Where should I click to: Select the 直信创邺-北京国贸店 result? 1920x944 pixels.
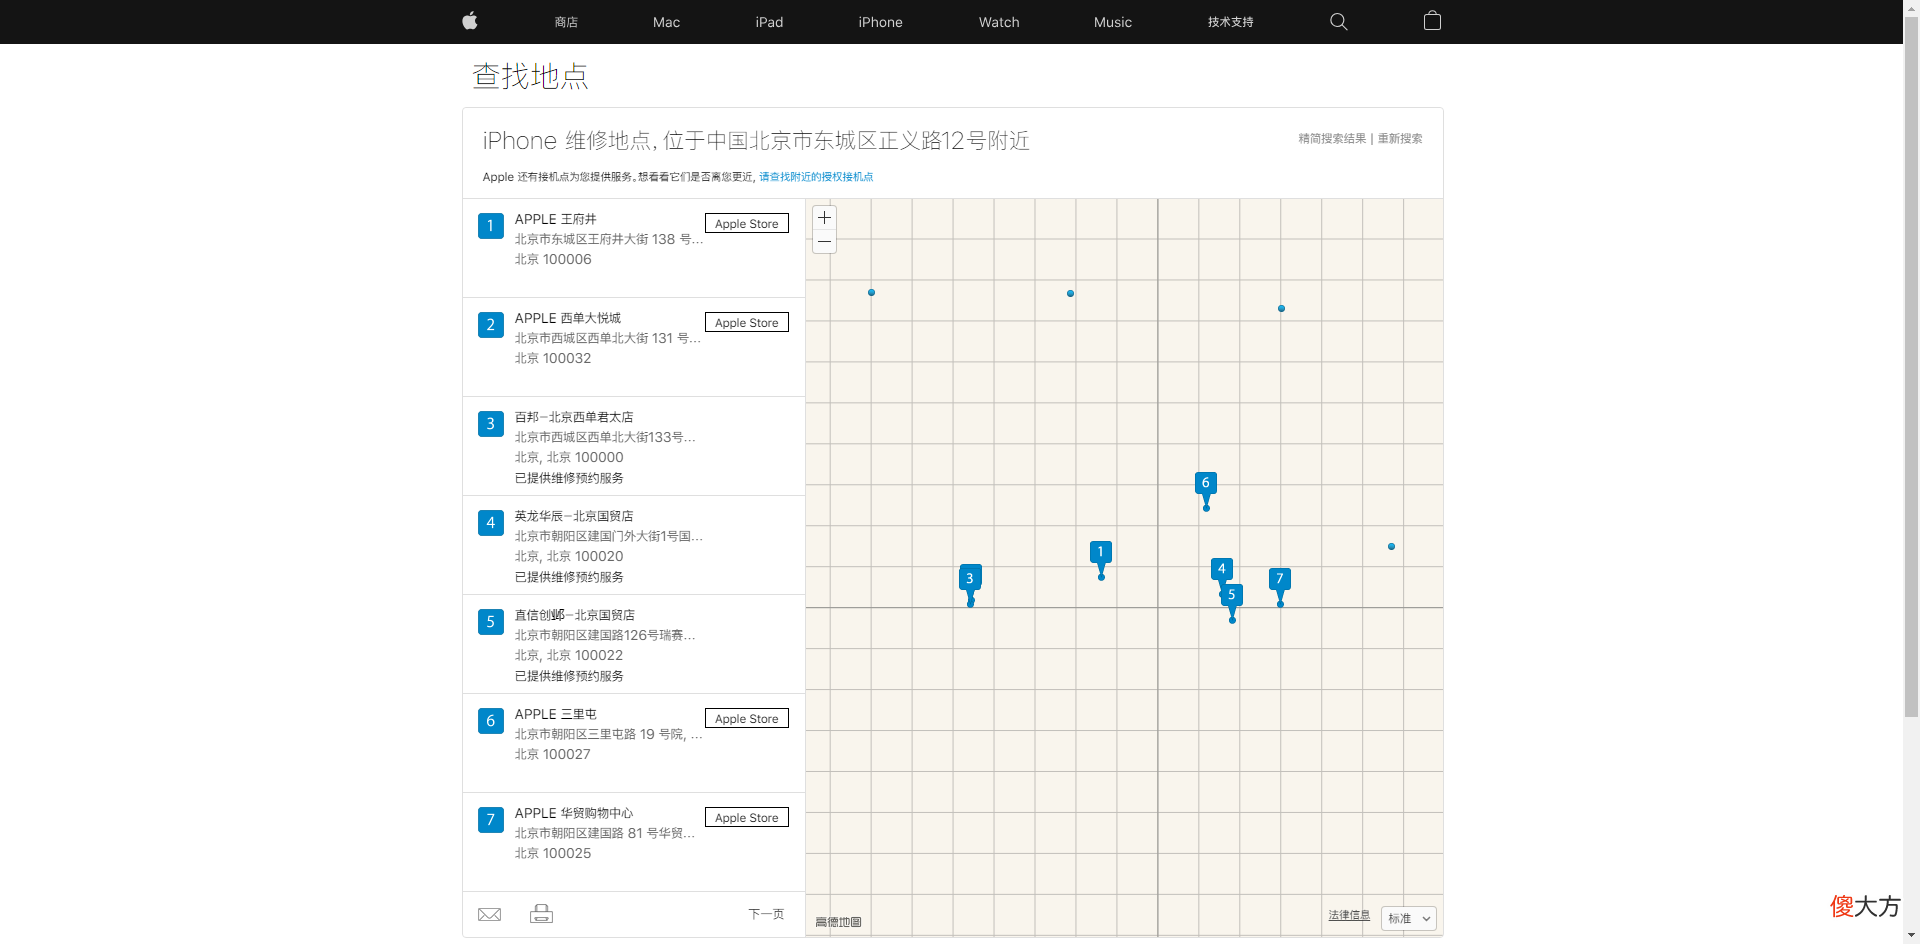coord(575,615)
